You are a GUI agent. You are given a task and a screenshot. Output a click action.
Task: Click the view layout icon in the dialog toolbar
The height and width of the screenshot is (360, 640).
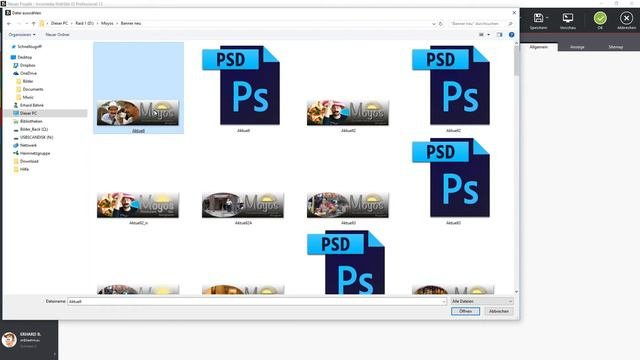[x=481, y=35]
